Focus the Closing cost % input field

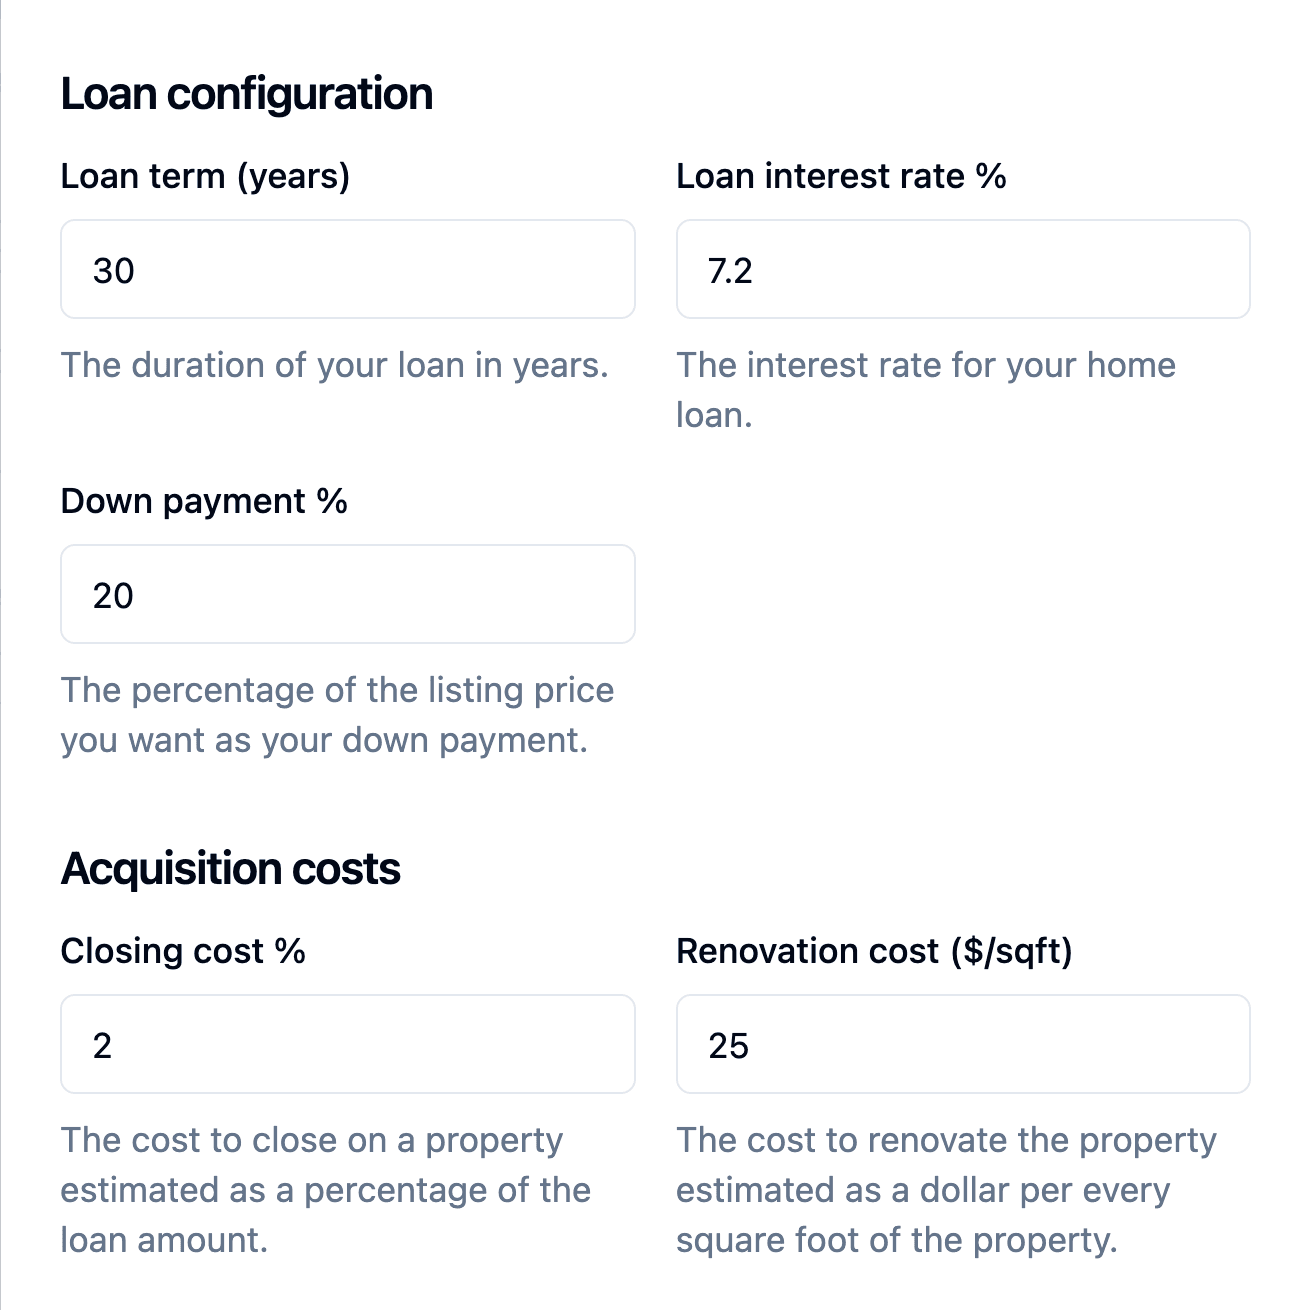(x=347, y=1045)
